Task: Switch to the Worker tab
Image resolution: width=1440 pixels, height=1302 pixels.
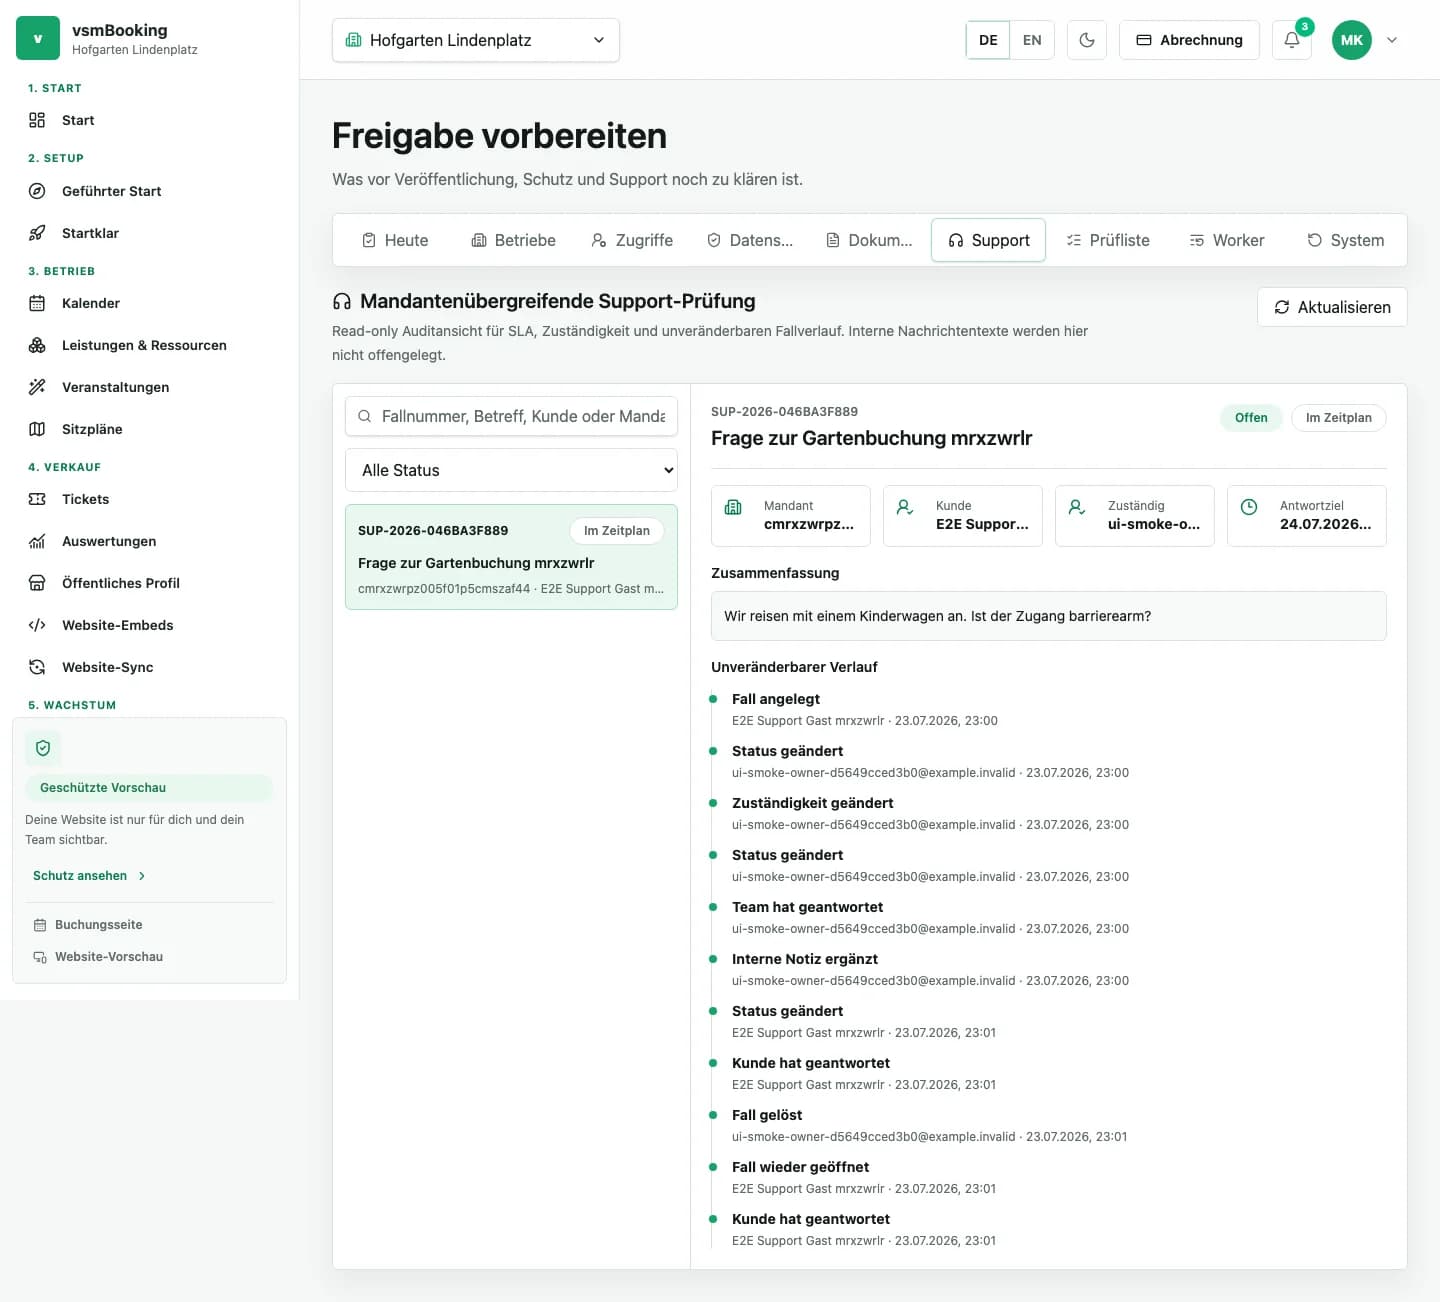Action: (1227, 240)
